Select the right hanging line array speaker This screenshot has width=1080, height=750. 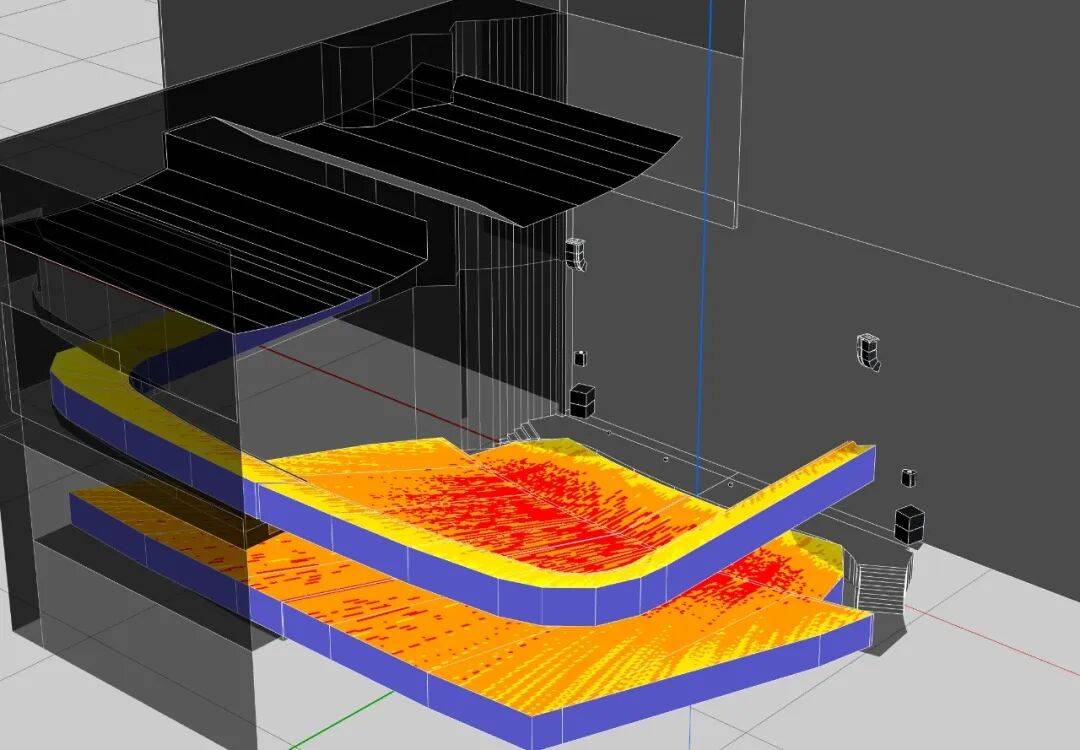[x=868, y=353]
